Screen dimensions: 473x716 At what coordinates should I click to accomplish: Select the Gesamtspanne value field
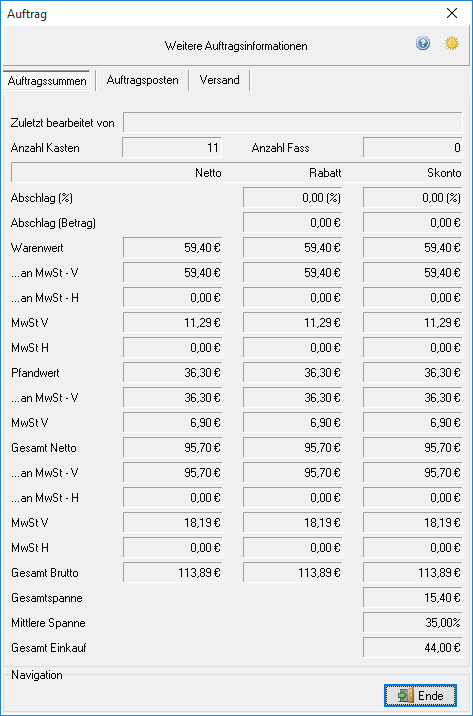pyautogui.click(x=413, y=598)
